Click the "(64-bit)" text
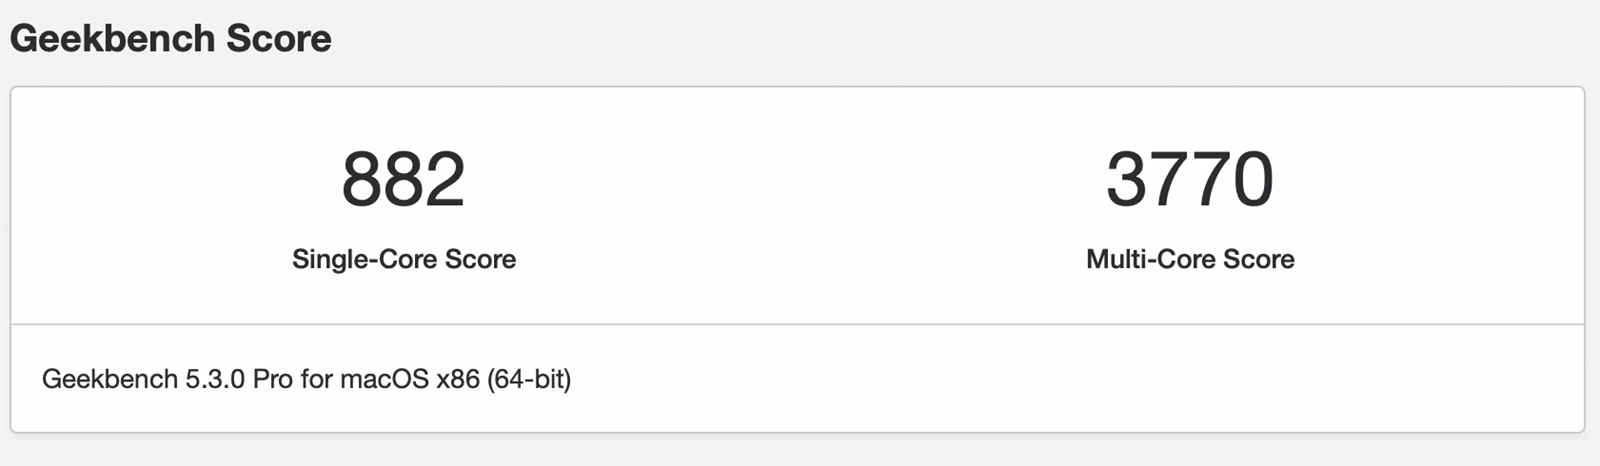Image resolution: width=1600 pixels, height=466 pixels. pyautogui.click(x=529, y=380)
